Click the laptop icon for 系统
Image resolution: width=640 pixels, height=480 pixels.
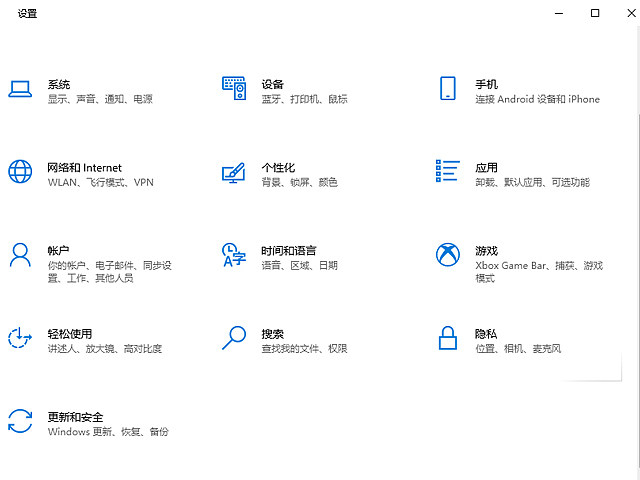tap(20, 89)
